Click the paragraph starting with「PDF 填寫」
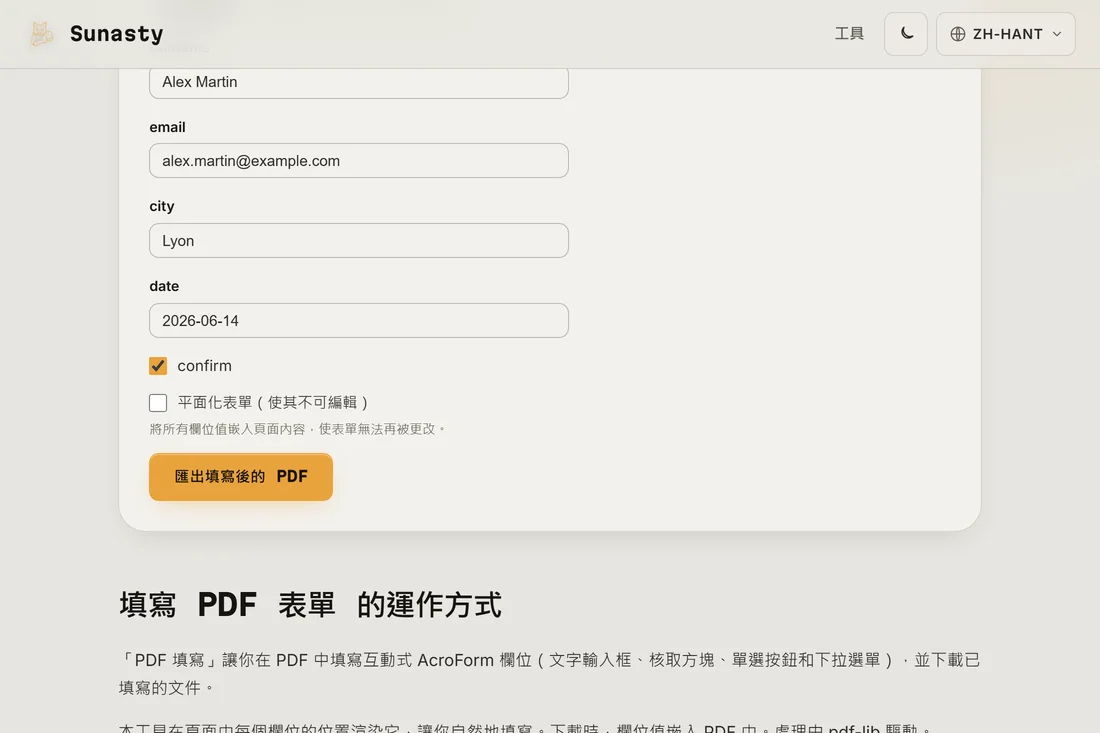This screenshot has width=1100, height=733. point(549,673)
